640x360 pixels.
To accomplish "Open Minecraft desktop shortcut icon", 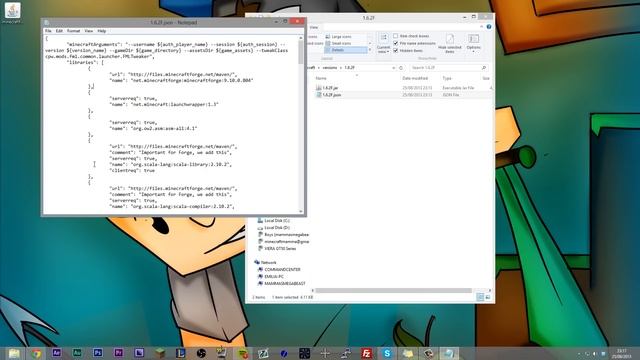I will point(12,12).
